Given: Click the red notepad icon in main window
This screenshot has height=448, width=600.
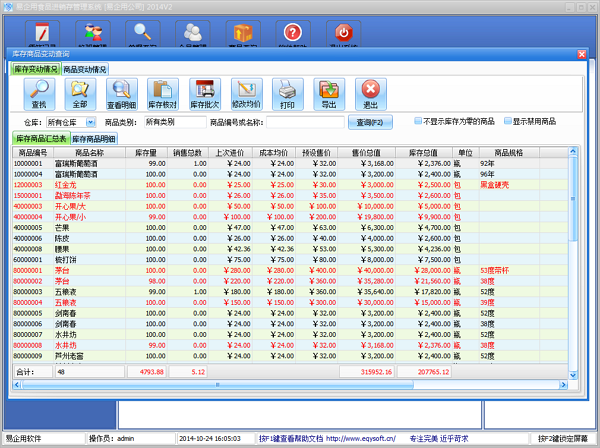Looking at the screenshot, I should (42, 34).
